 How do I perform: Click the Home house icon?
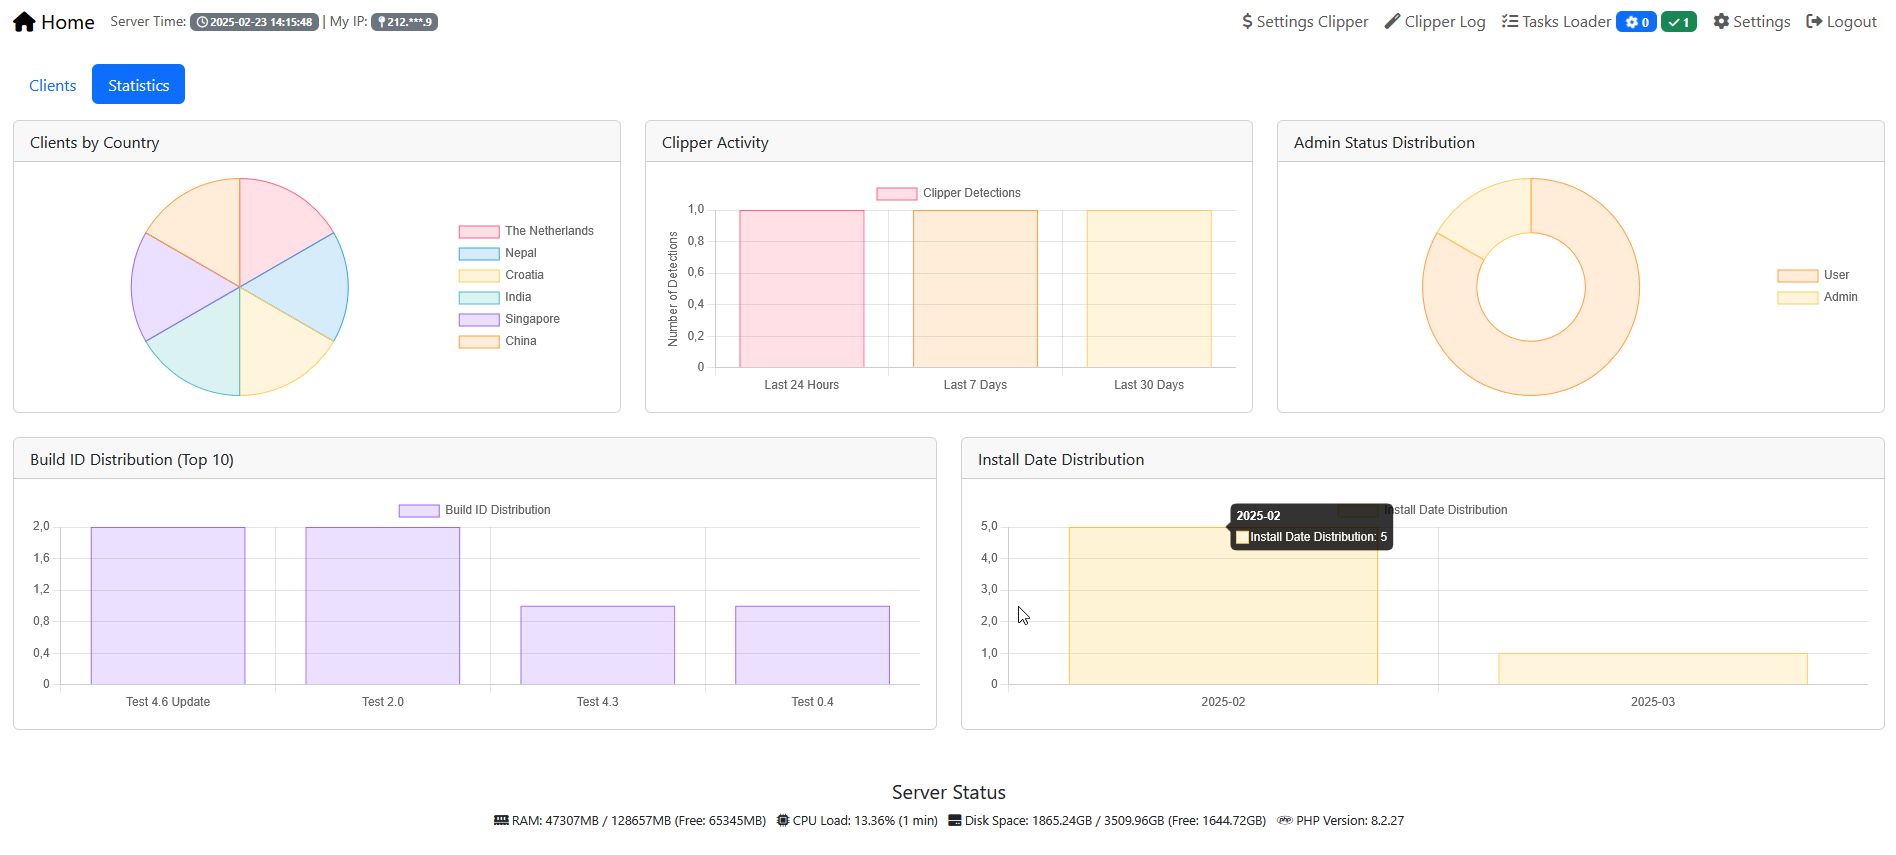(x=24, y=22)
